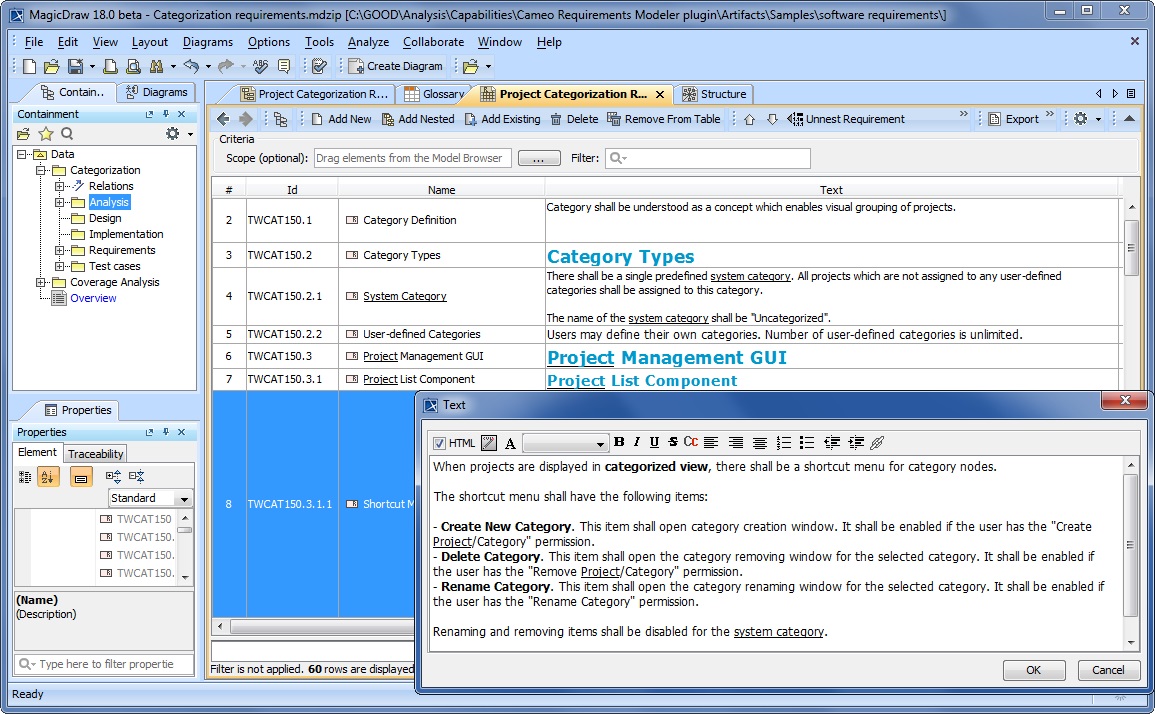Select the bulleted list icon
Screen dimensions: 1155x714
(808, 442)
